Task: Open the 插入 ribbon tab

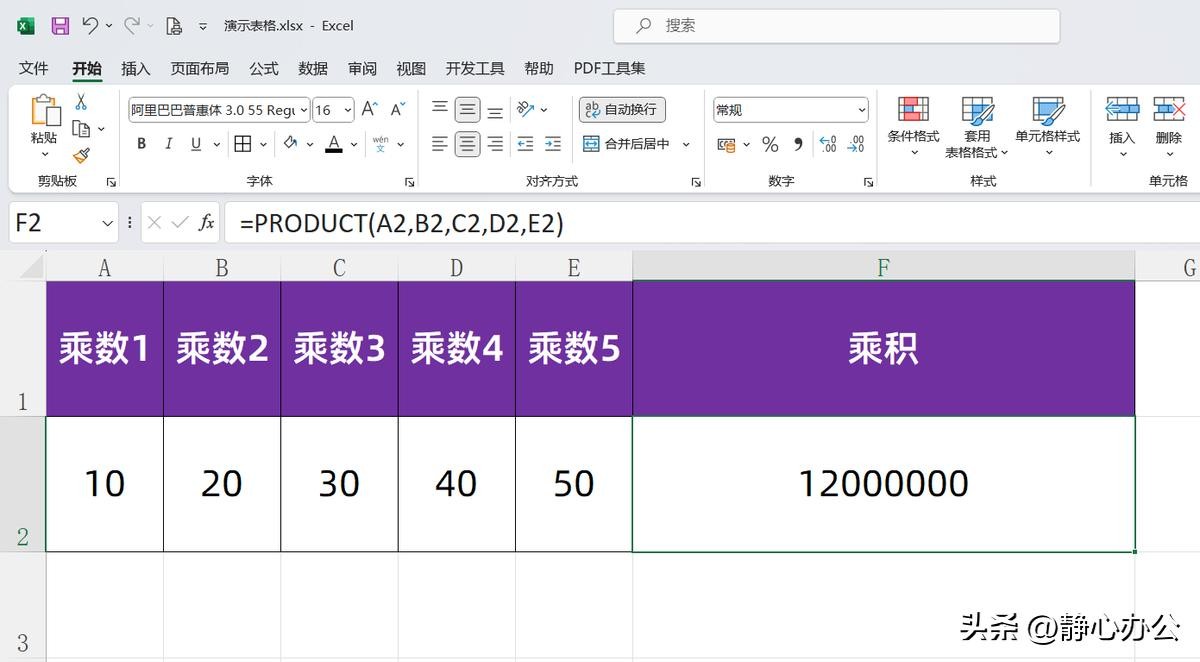Action: 135,68
